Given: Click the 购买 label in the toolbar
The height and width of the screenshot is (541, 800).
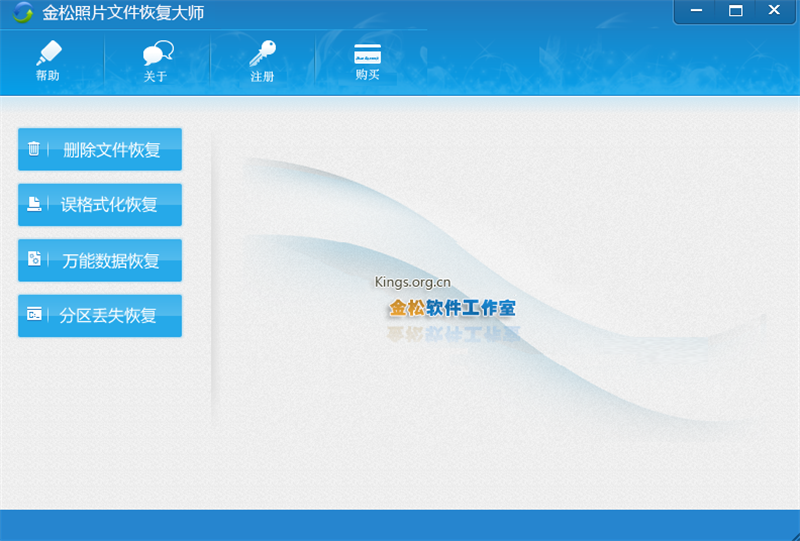Looking at the screenshot, I should point(367,75).
